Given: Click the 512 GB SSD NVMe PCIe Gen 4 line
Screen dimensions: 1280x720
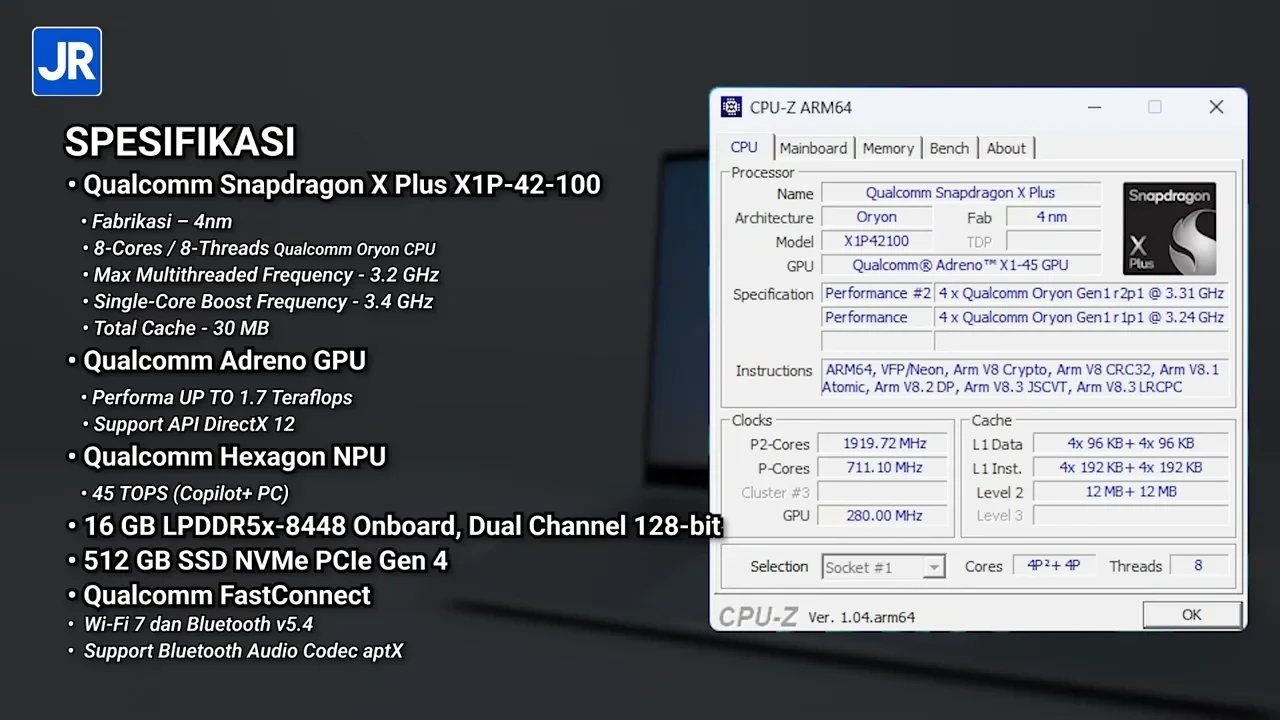Looking at the screenshot, I should (265, 561).
